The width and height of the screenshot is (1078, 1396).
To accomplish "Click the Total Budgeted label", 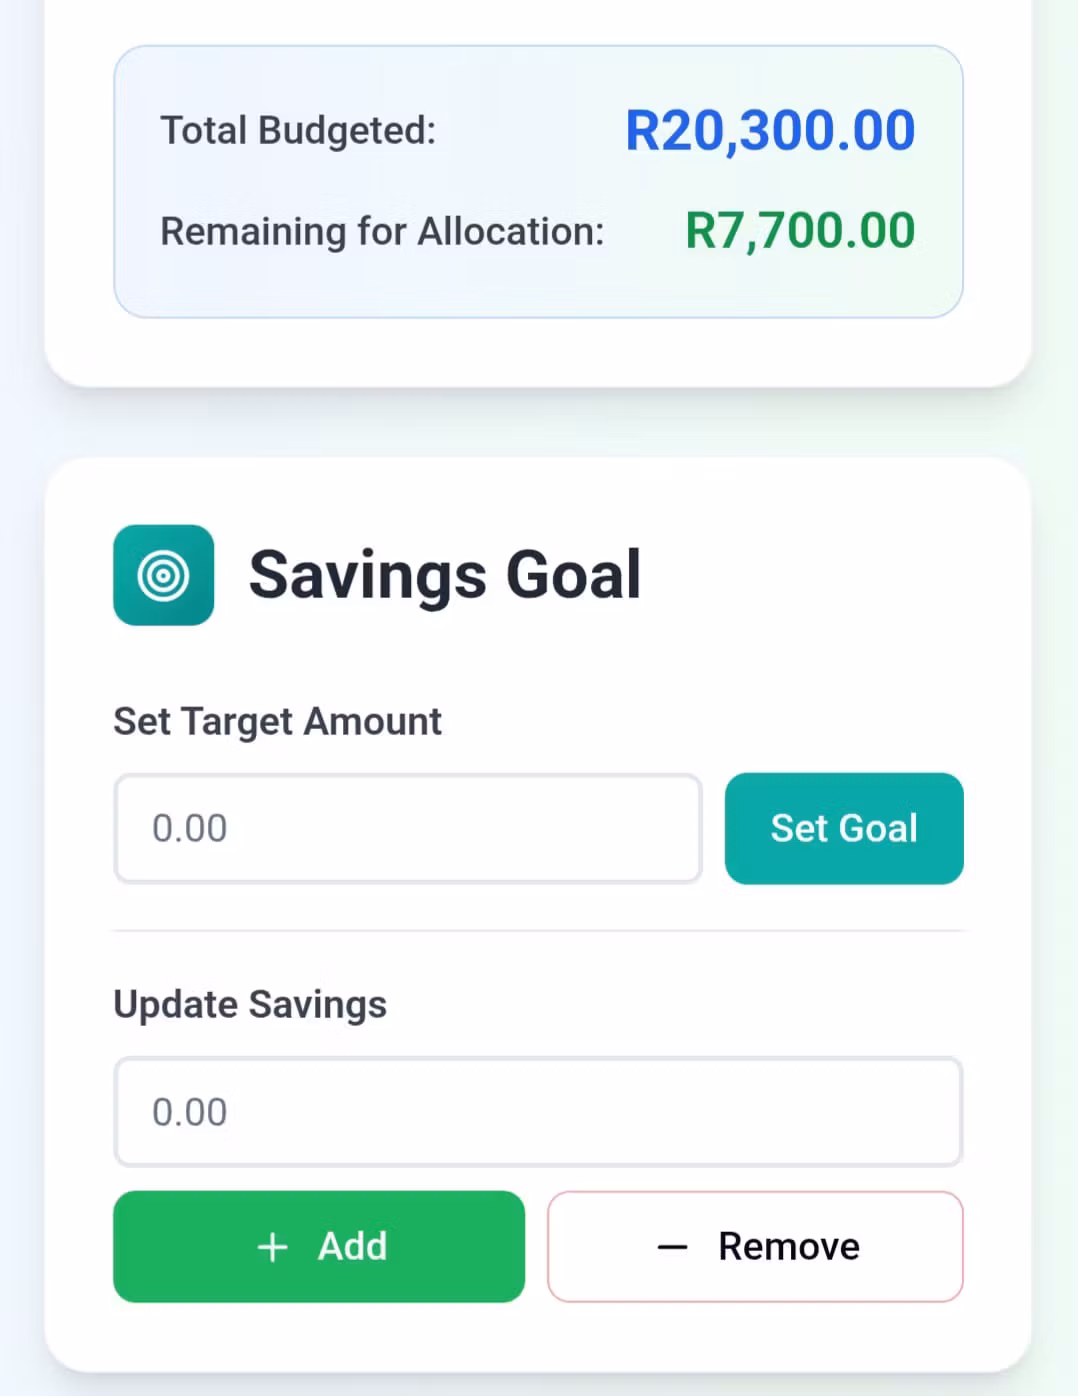I will [x=298, y=131].
